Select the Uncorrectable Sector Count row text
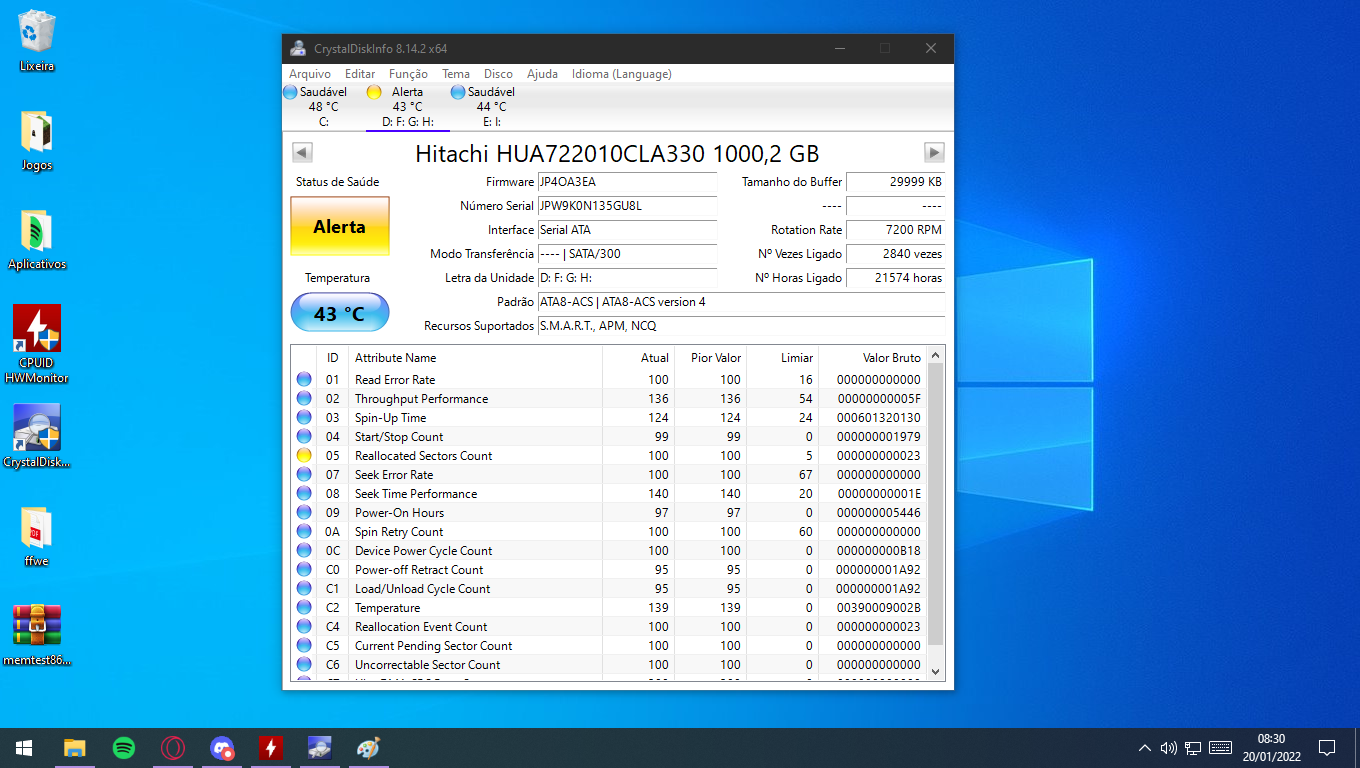This screenshot has height=768, width=1360. coord(427,665)
